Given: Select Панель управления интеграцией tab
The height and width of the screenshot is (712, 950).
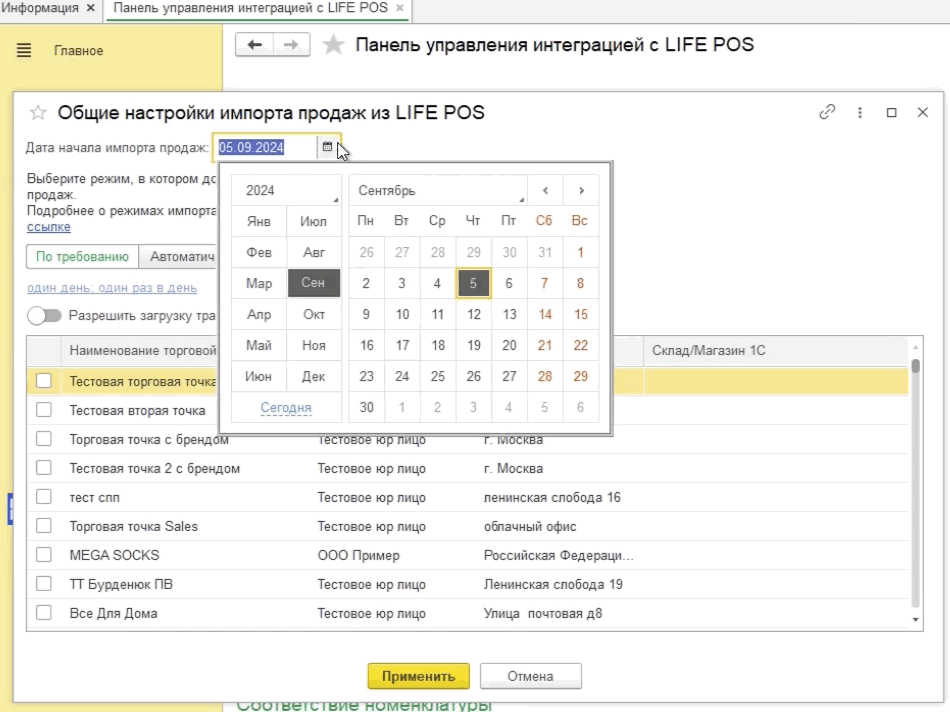Looking at the screenshot, I should point(250,8).
